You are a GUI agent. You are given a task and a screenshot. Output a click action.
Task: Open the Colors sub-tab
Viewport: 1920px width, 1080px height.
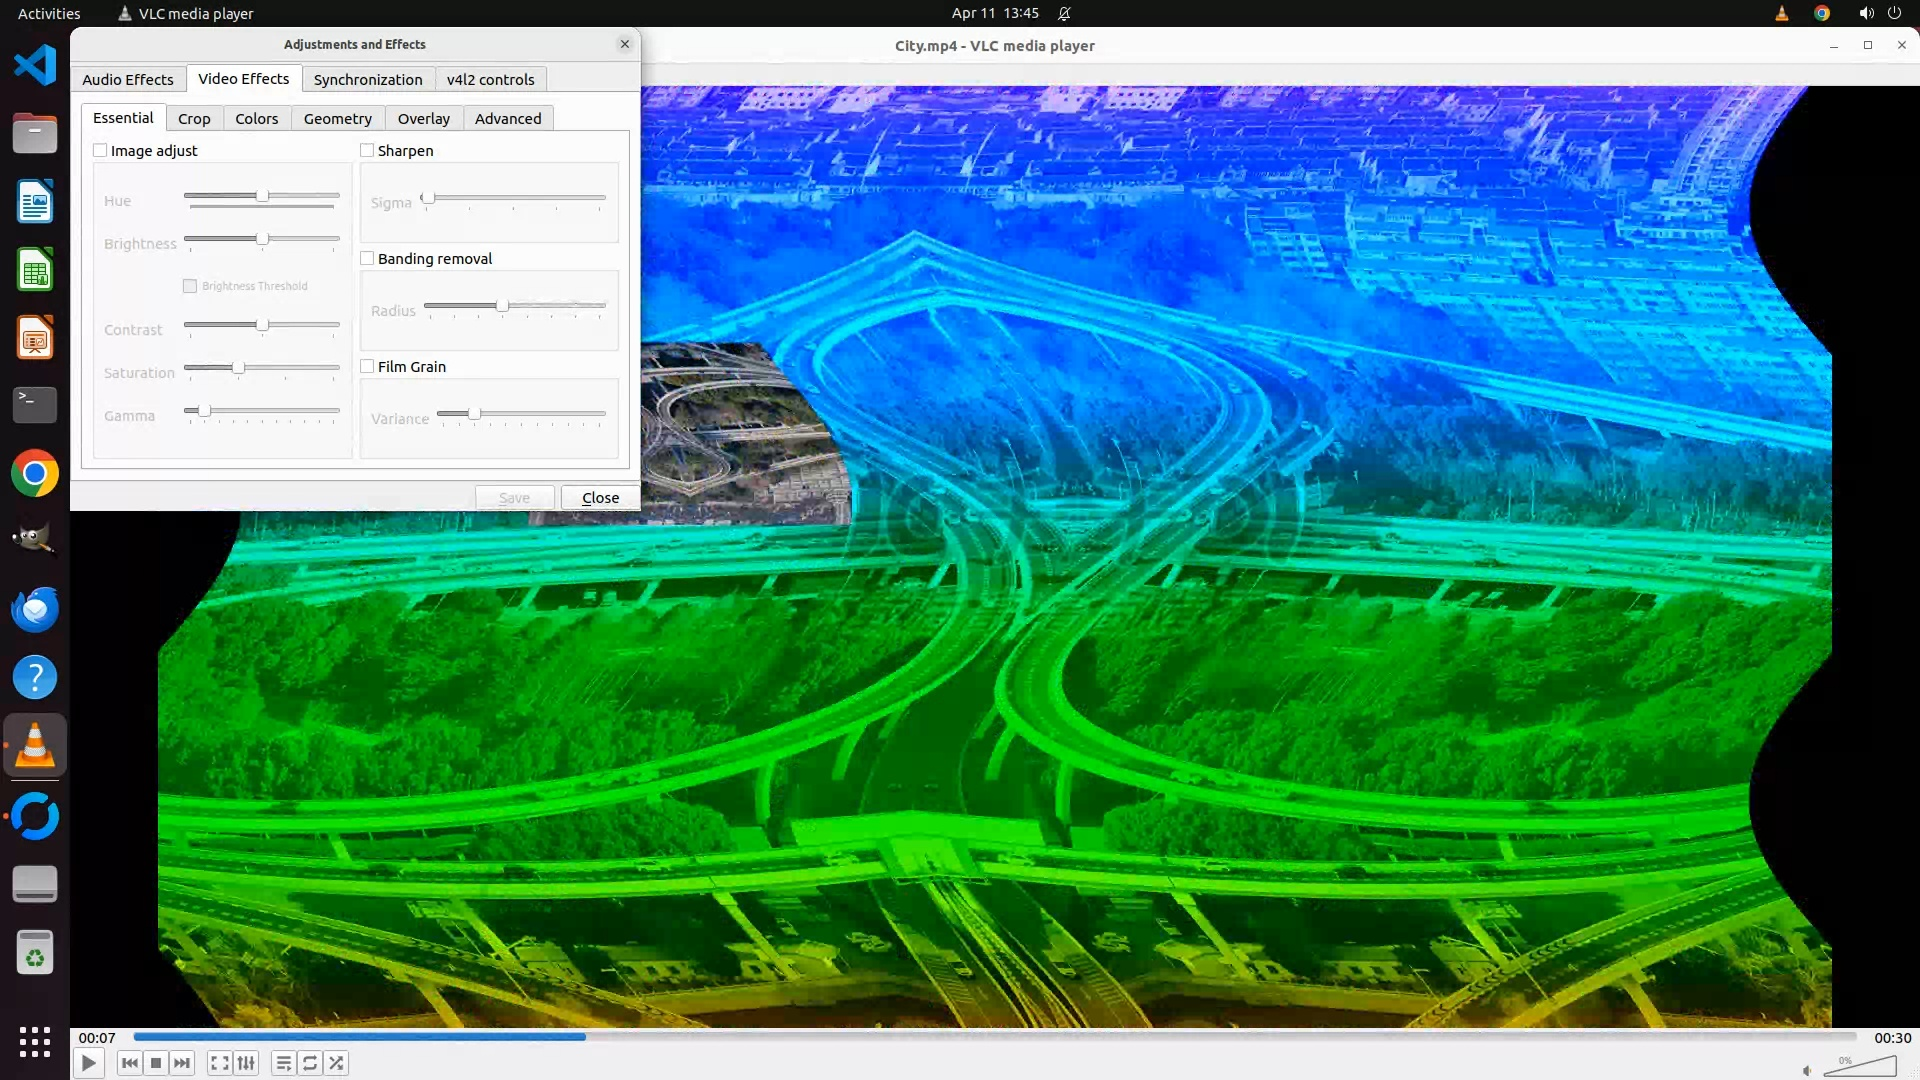click(256, 118)
